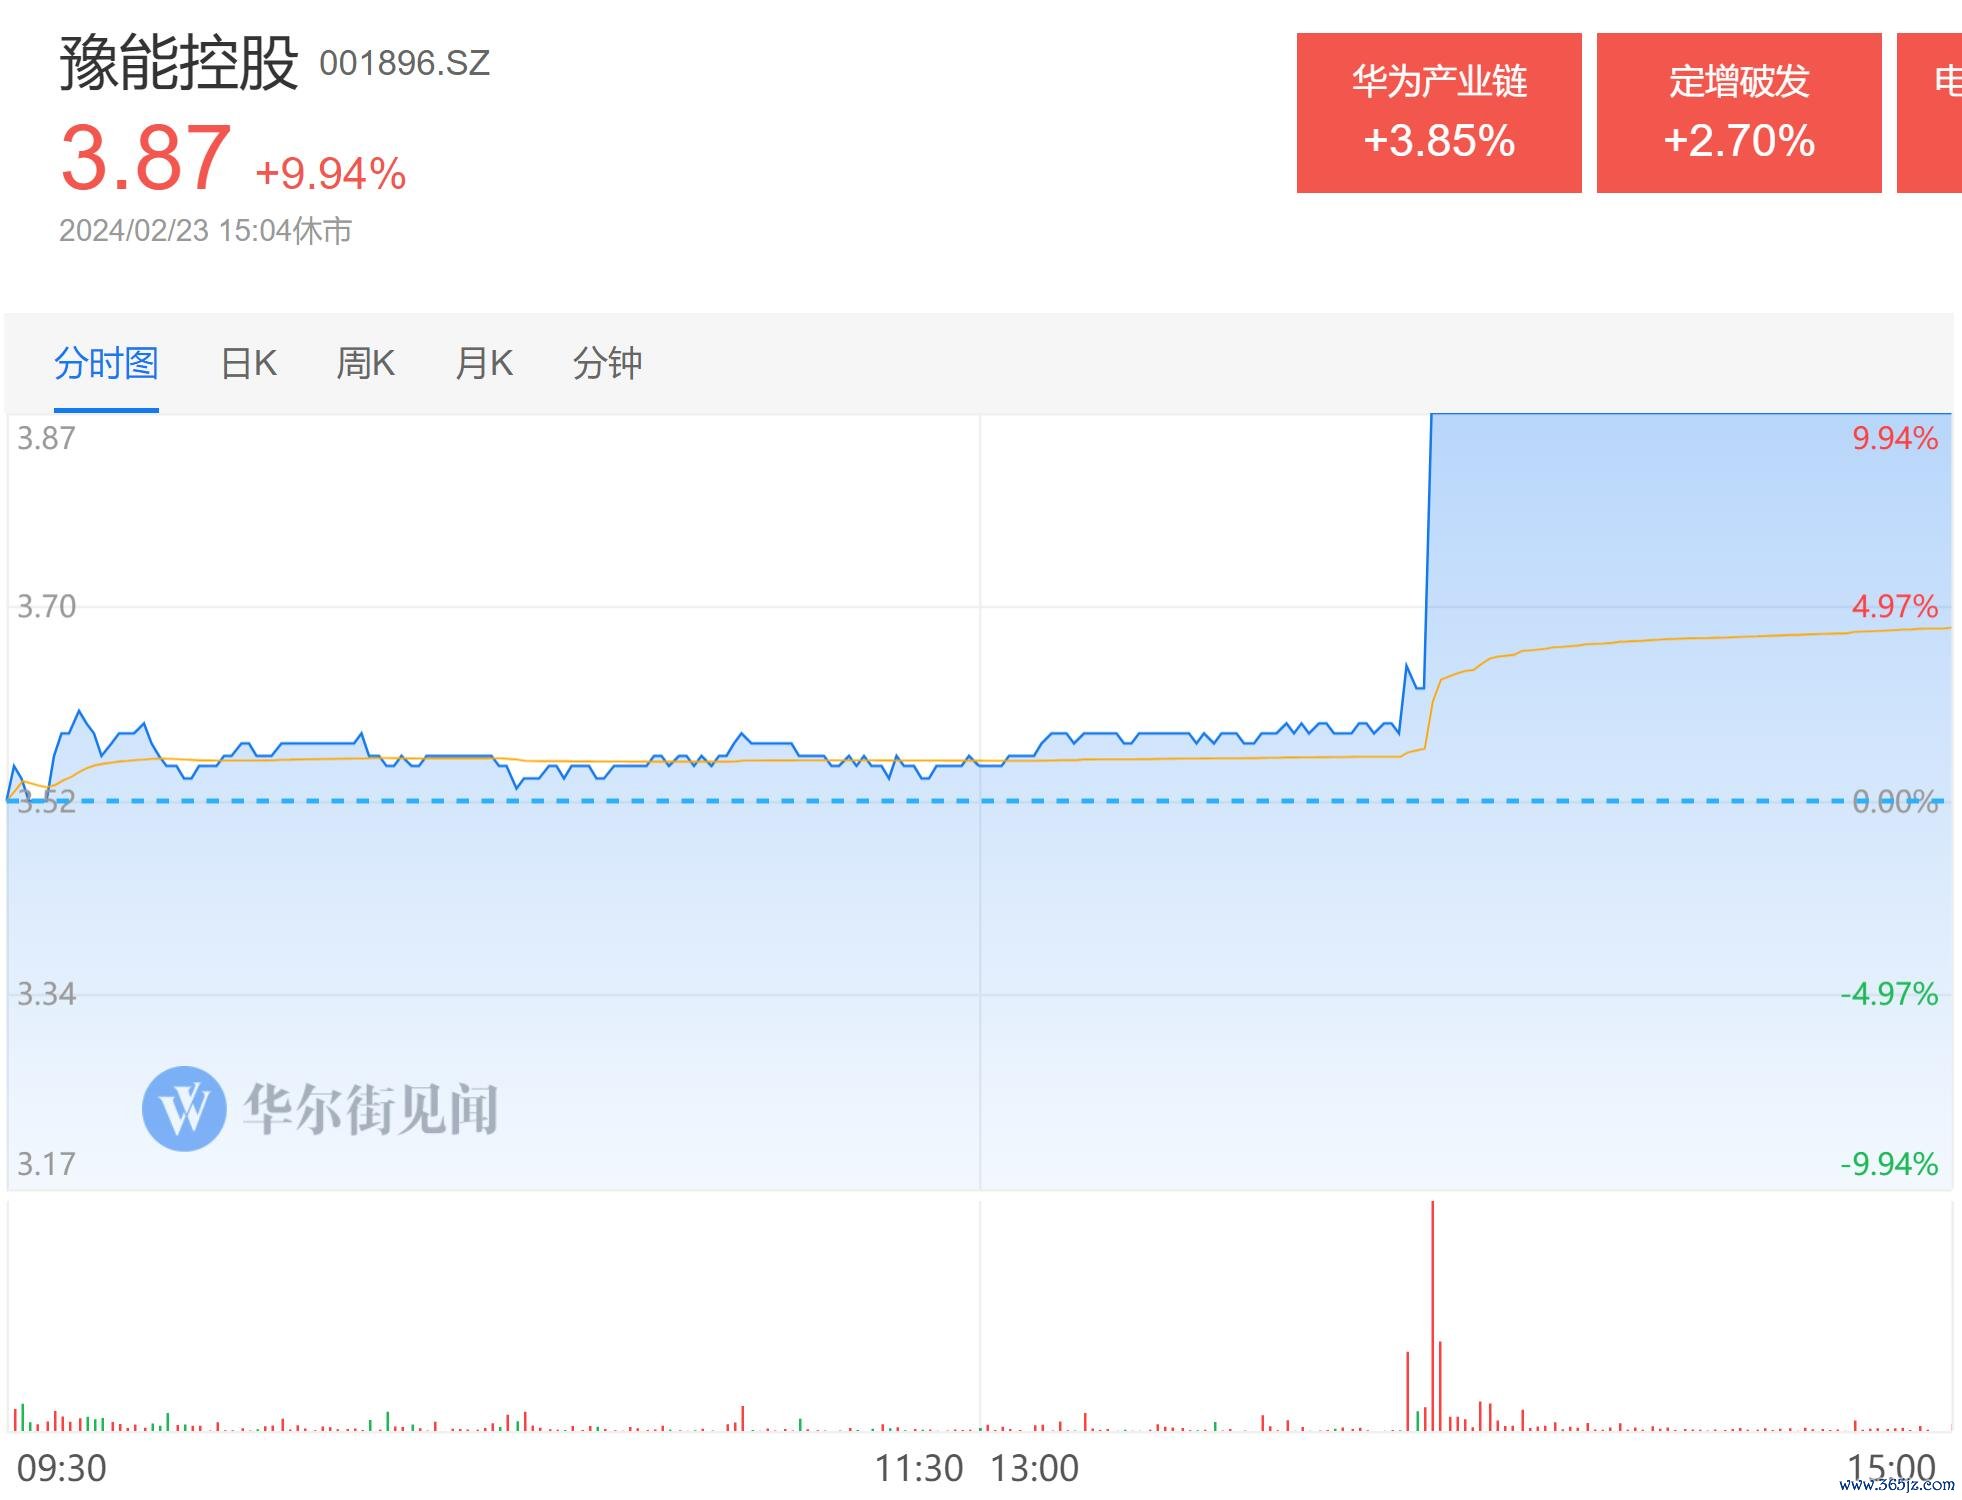Image resolution: width=1962 pixels, height=1500 pixels.
Task: Click the 13:00 time axis label
Action: pyautogui.click(x=1035, y=1469)
